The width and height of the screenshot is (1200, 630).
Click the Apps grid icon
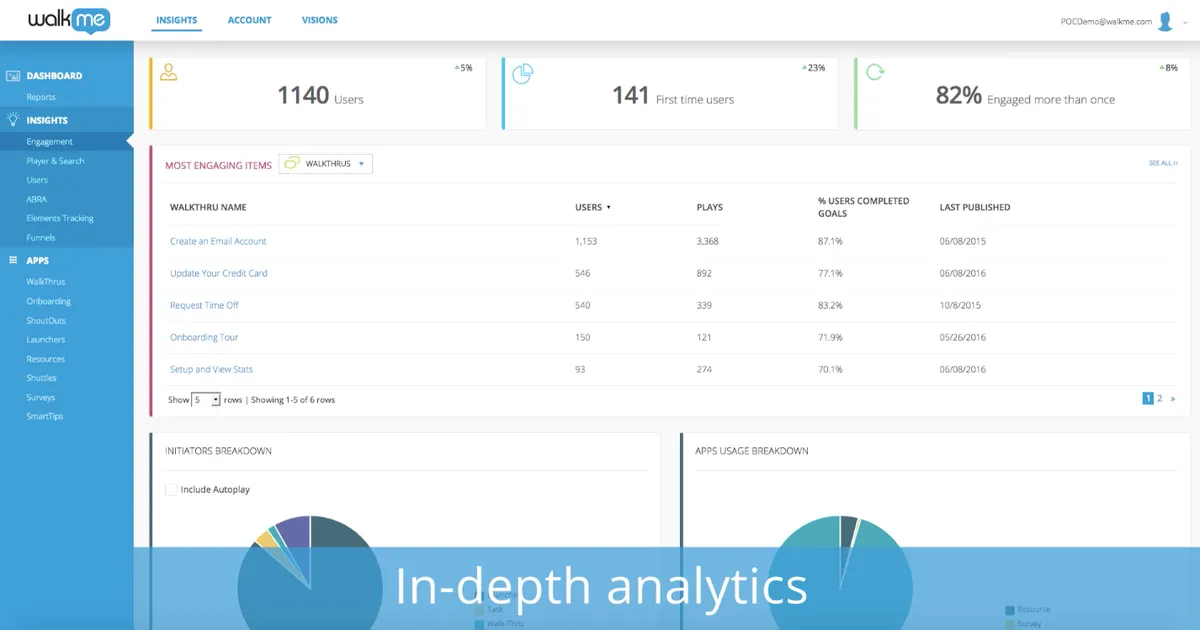pos(14,260)
